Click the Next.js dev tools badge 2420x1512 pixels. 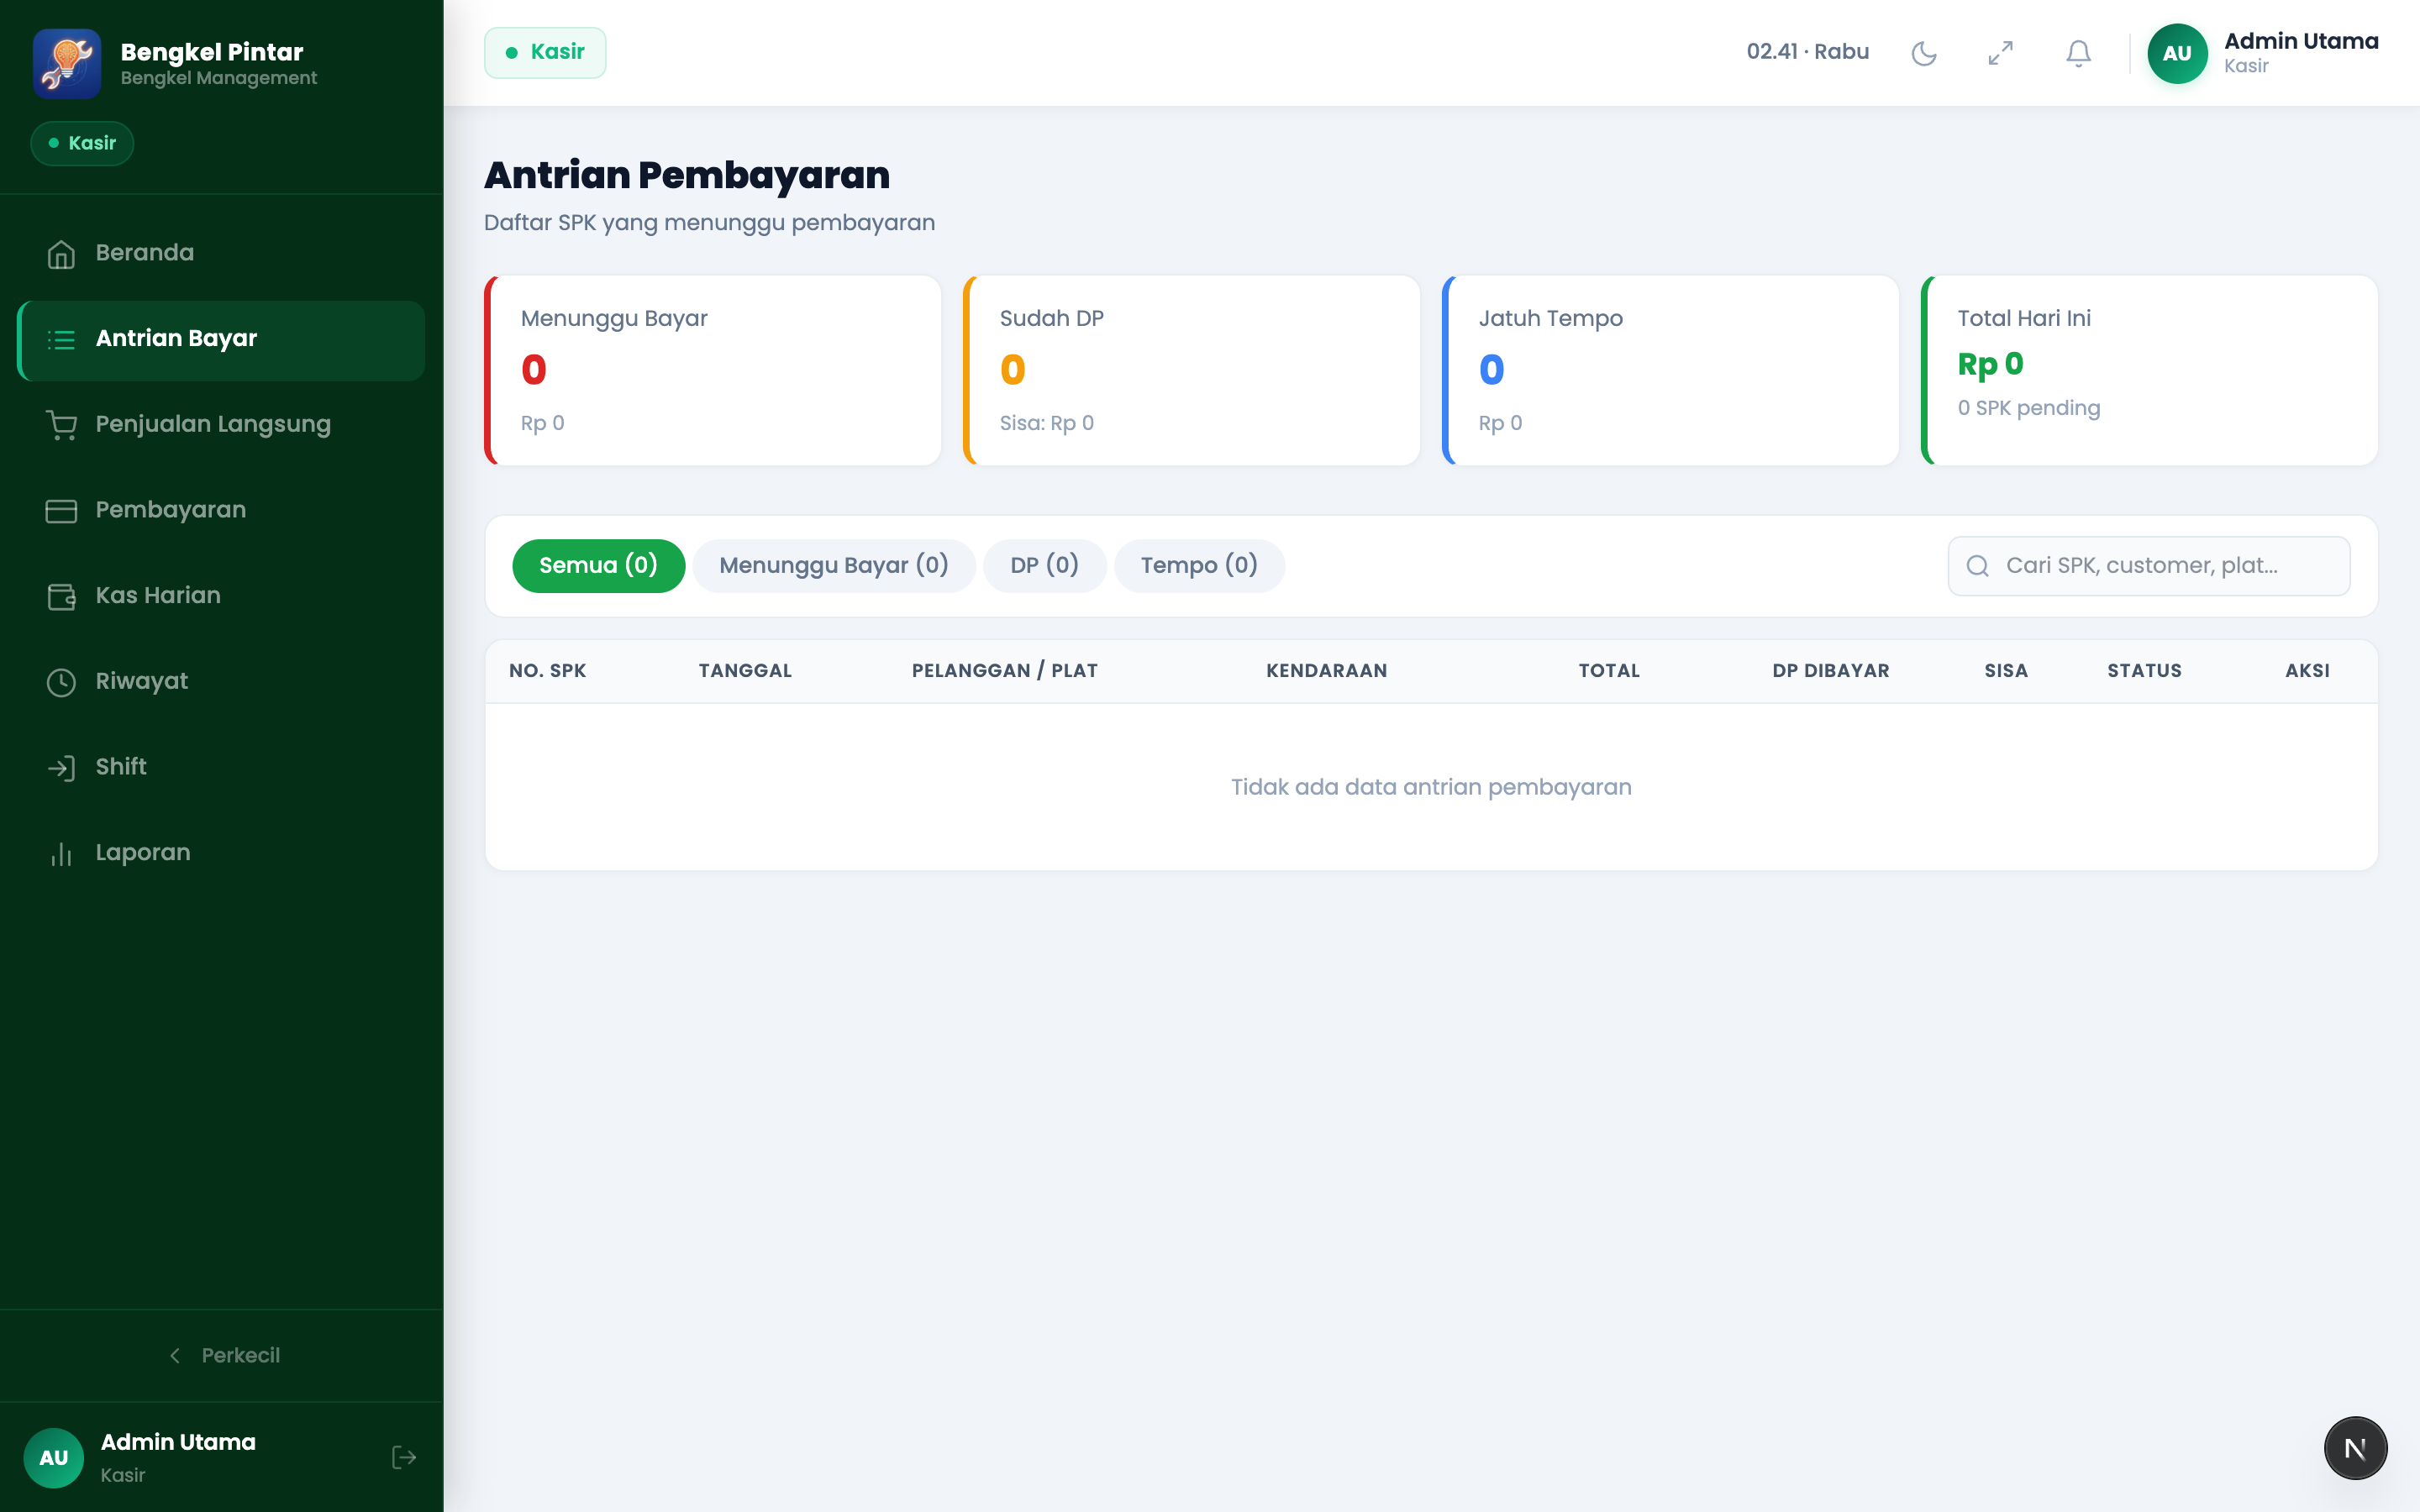click(2355, 1448)
